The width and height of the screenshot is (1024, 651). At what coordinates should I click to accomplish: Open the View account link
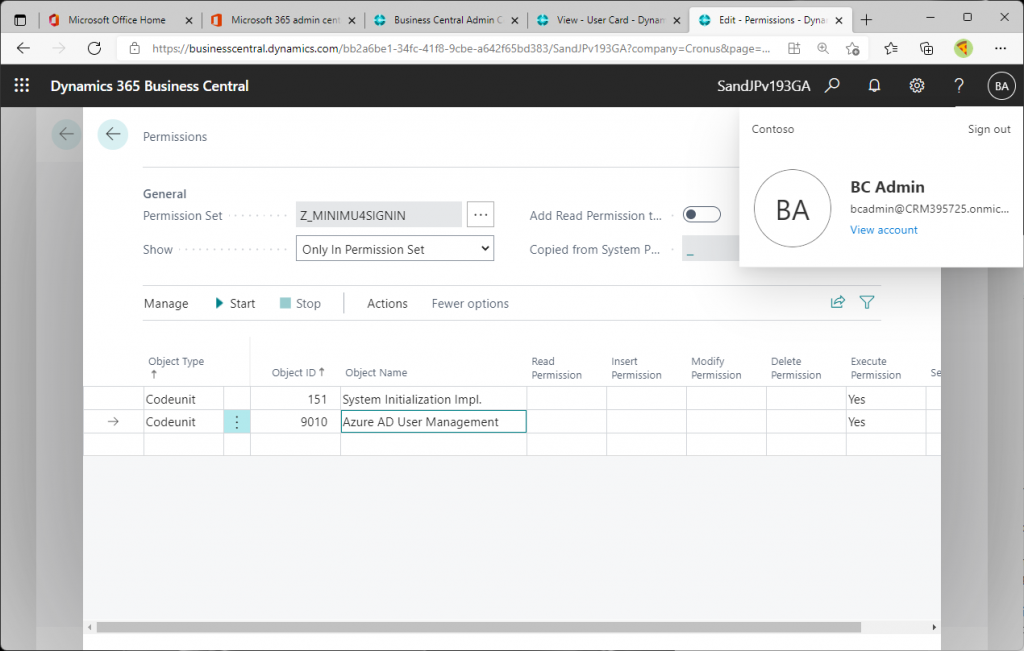click(884, 230)
